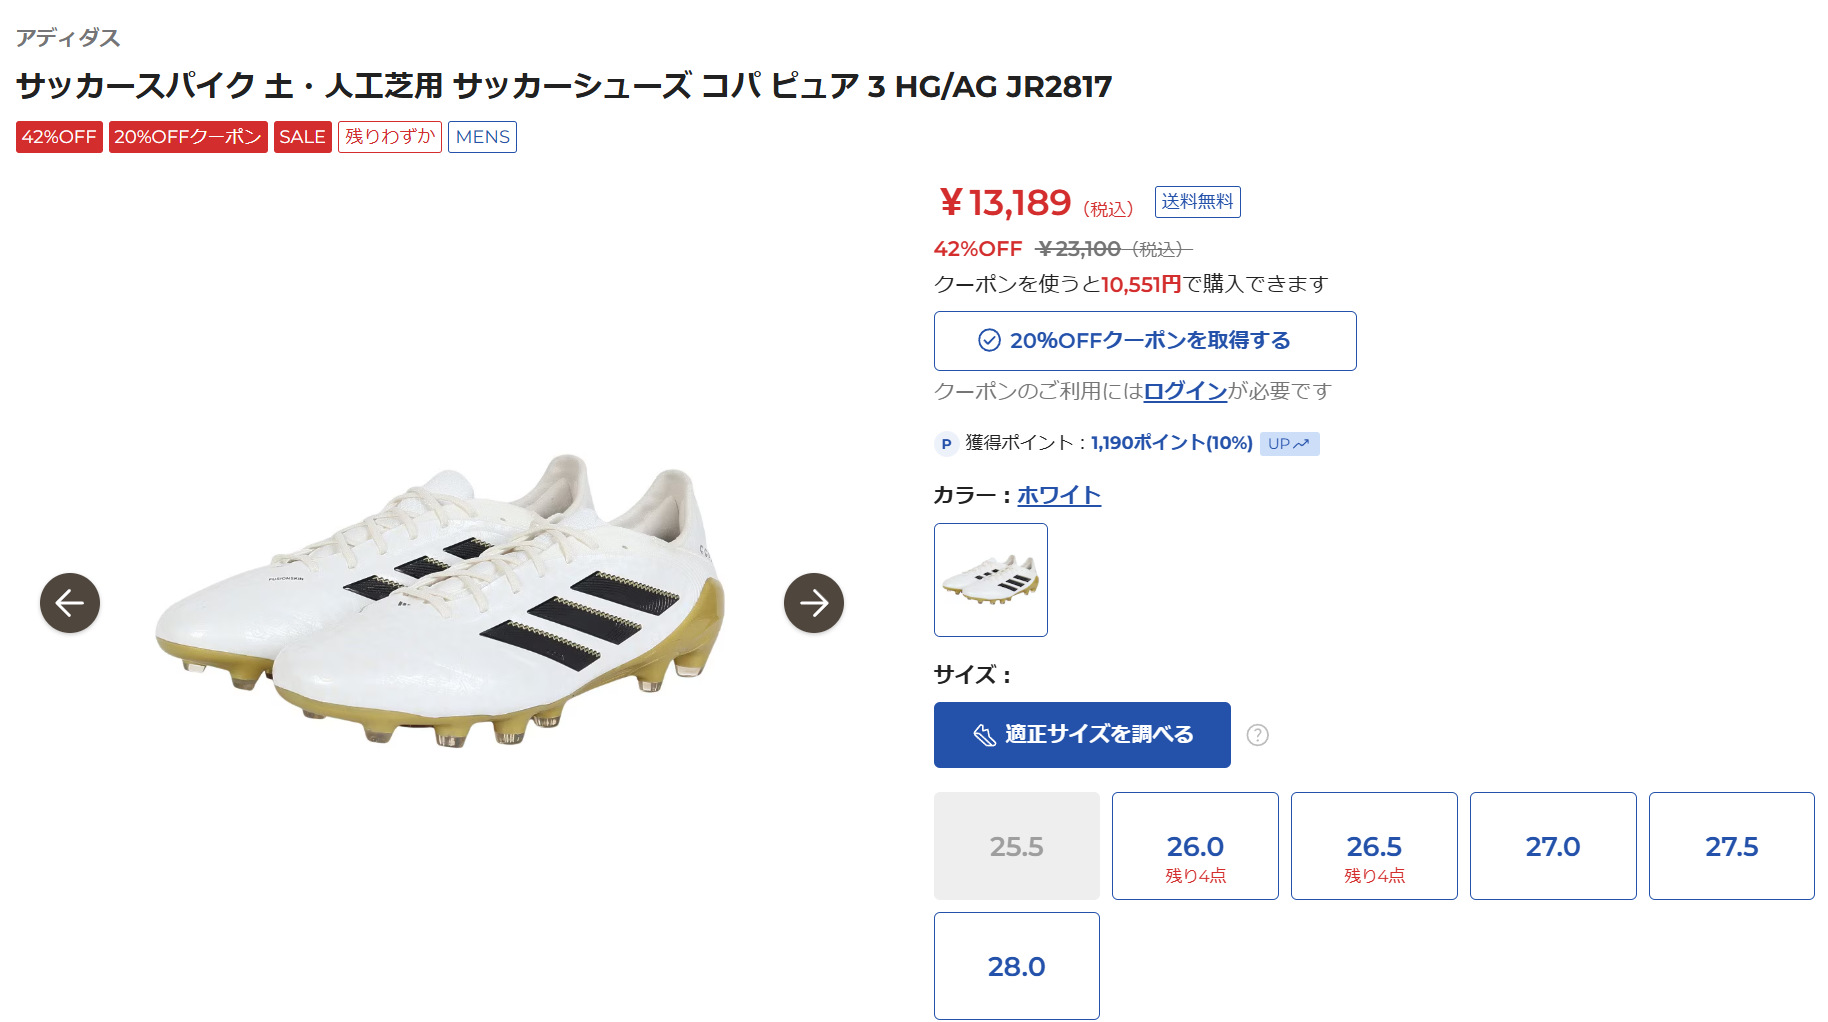Go to the previous product image
Screen dimensions: 1828x1022
(x=70, y=603)
